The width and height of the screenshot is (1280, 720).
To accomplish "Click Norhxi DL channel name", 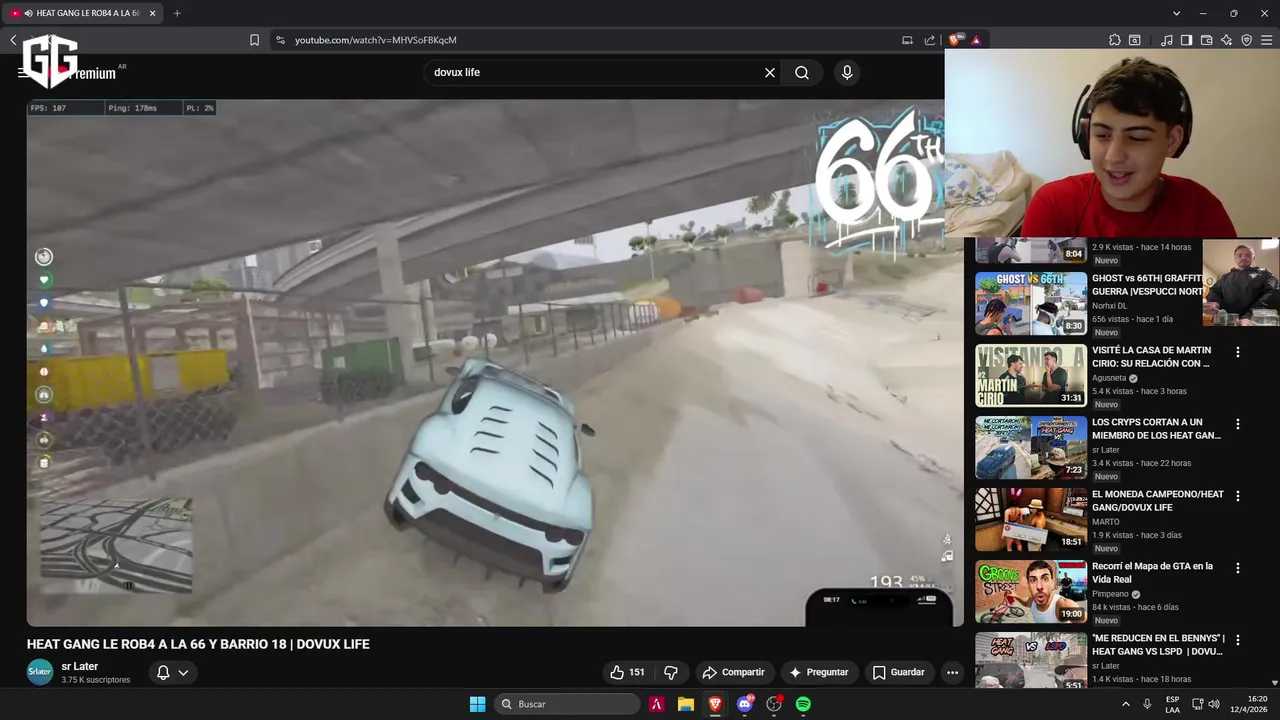I will (1109, 306).
